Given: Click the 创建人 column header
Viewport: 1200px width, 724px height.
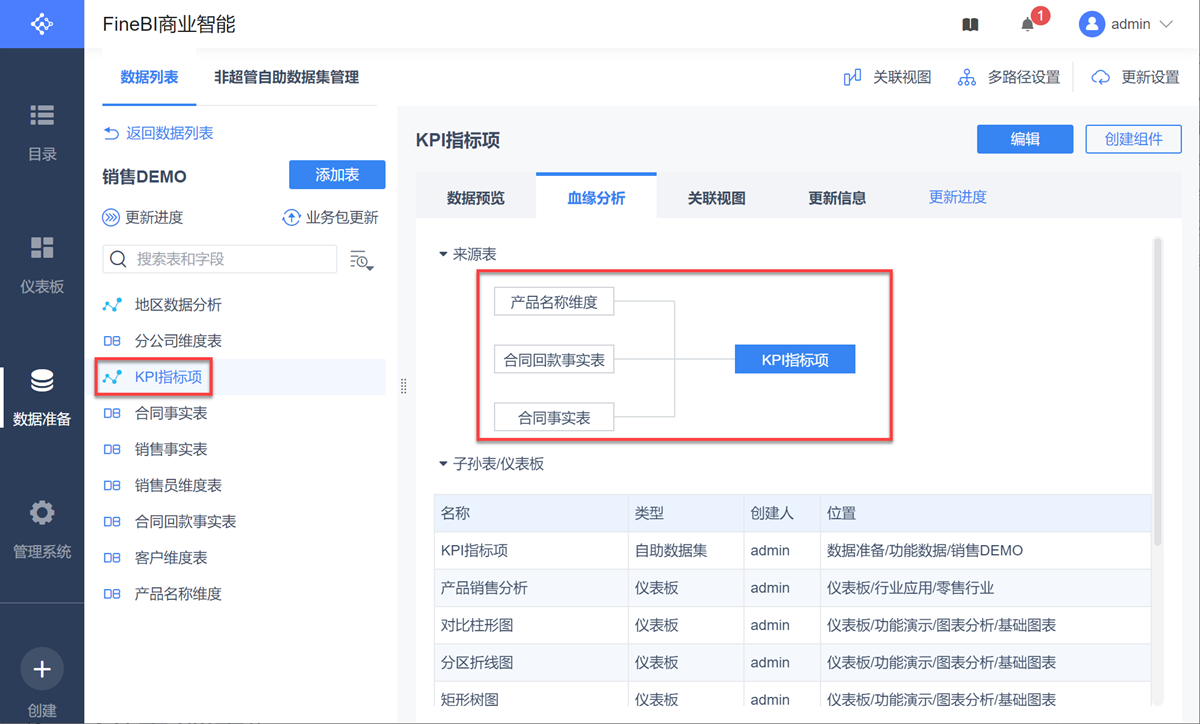Looking at the screenshot, I should click(x=782, y=513).
